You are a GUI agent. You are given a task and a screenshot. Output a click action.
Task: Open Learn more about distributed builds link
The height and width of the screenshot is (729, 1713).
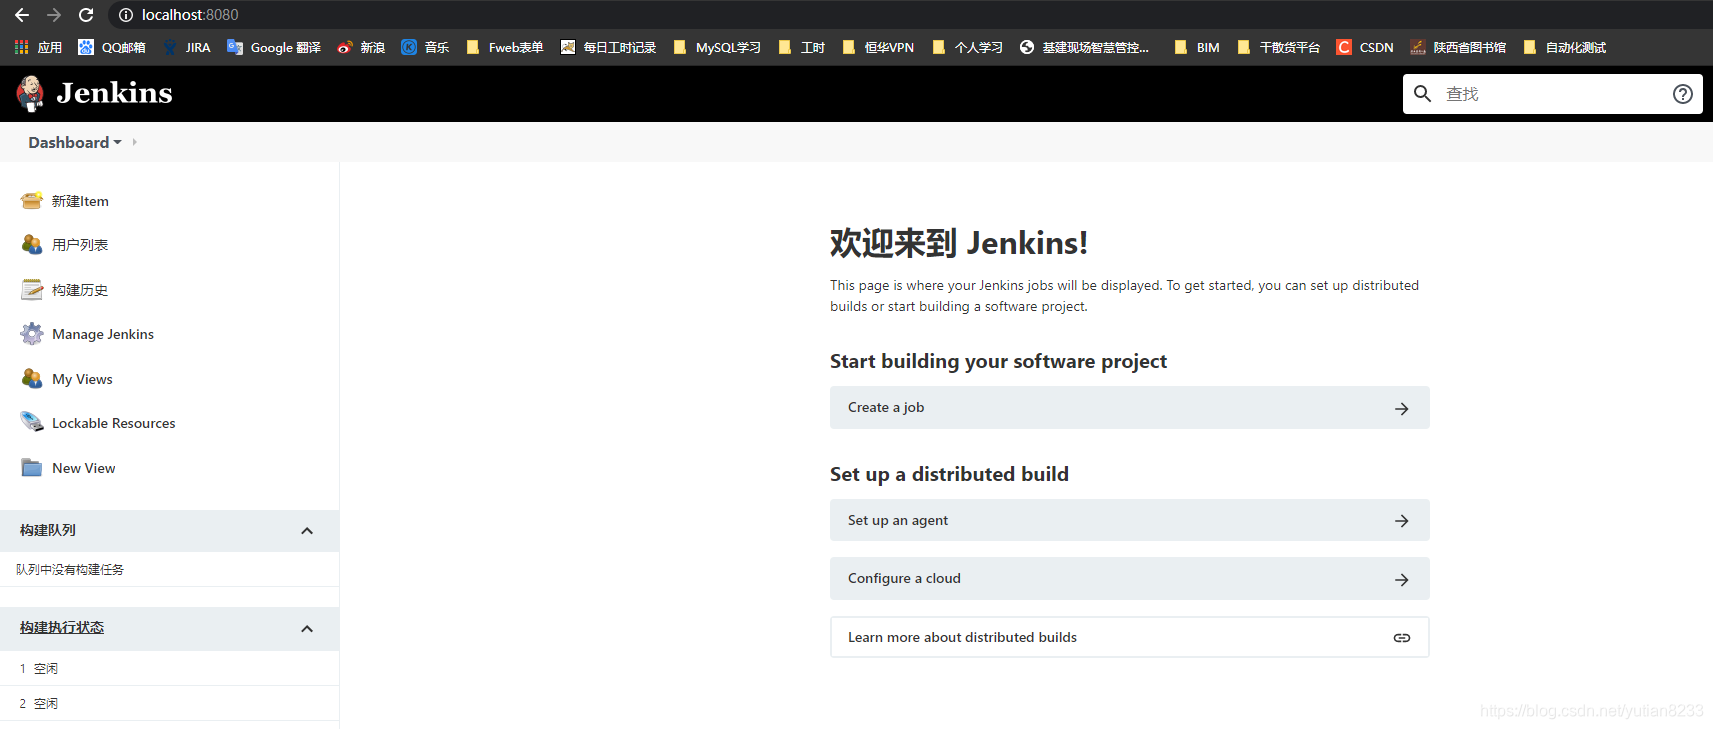1129,637
